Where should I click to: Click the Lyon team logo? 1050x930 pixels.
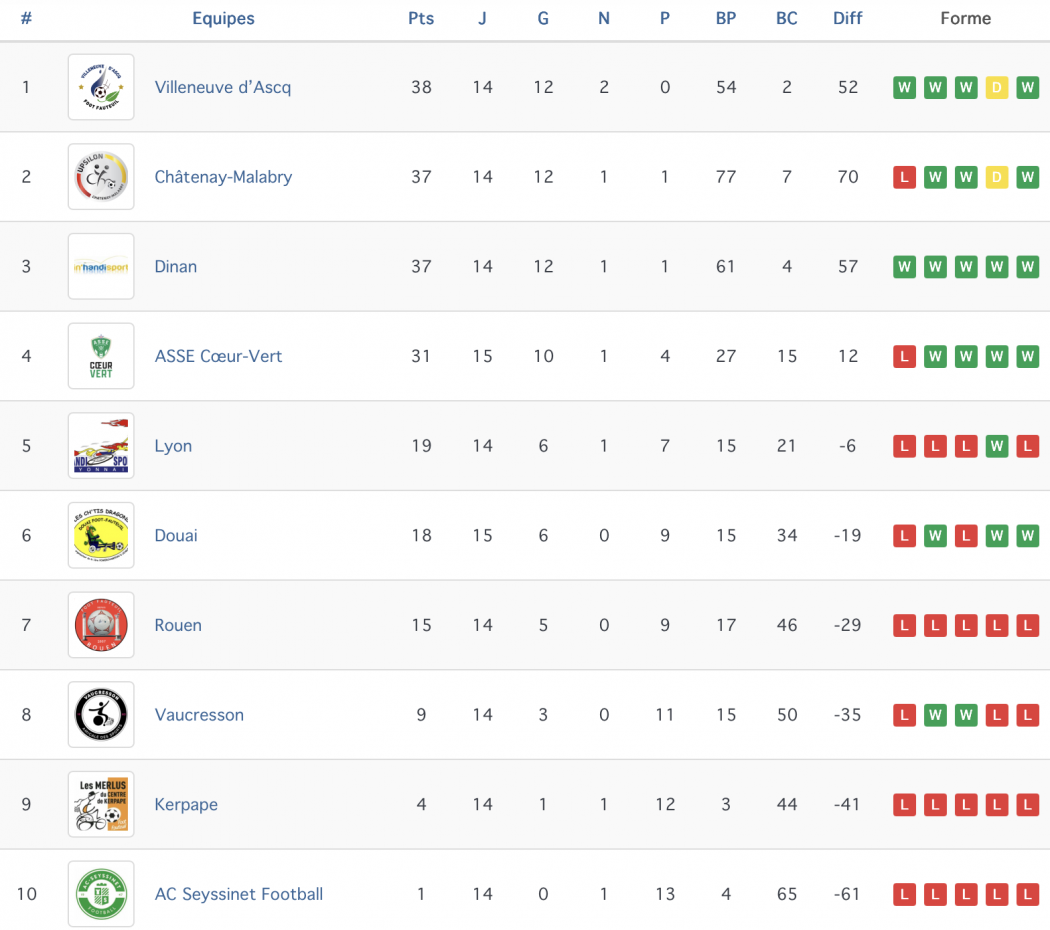click(101, 446)
